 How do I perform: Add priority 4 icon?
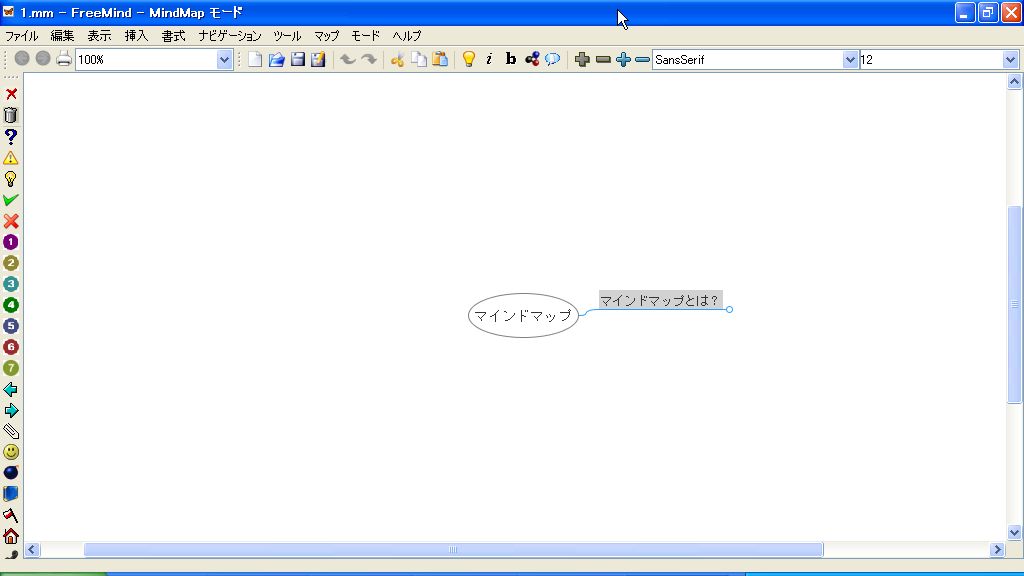pos(10,305)
